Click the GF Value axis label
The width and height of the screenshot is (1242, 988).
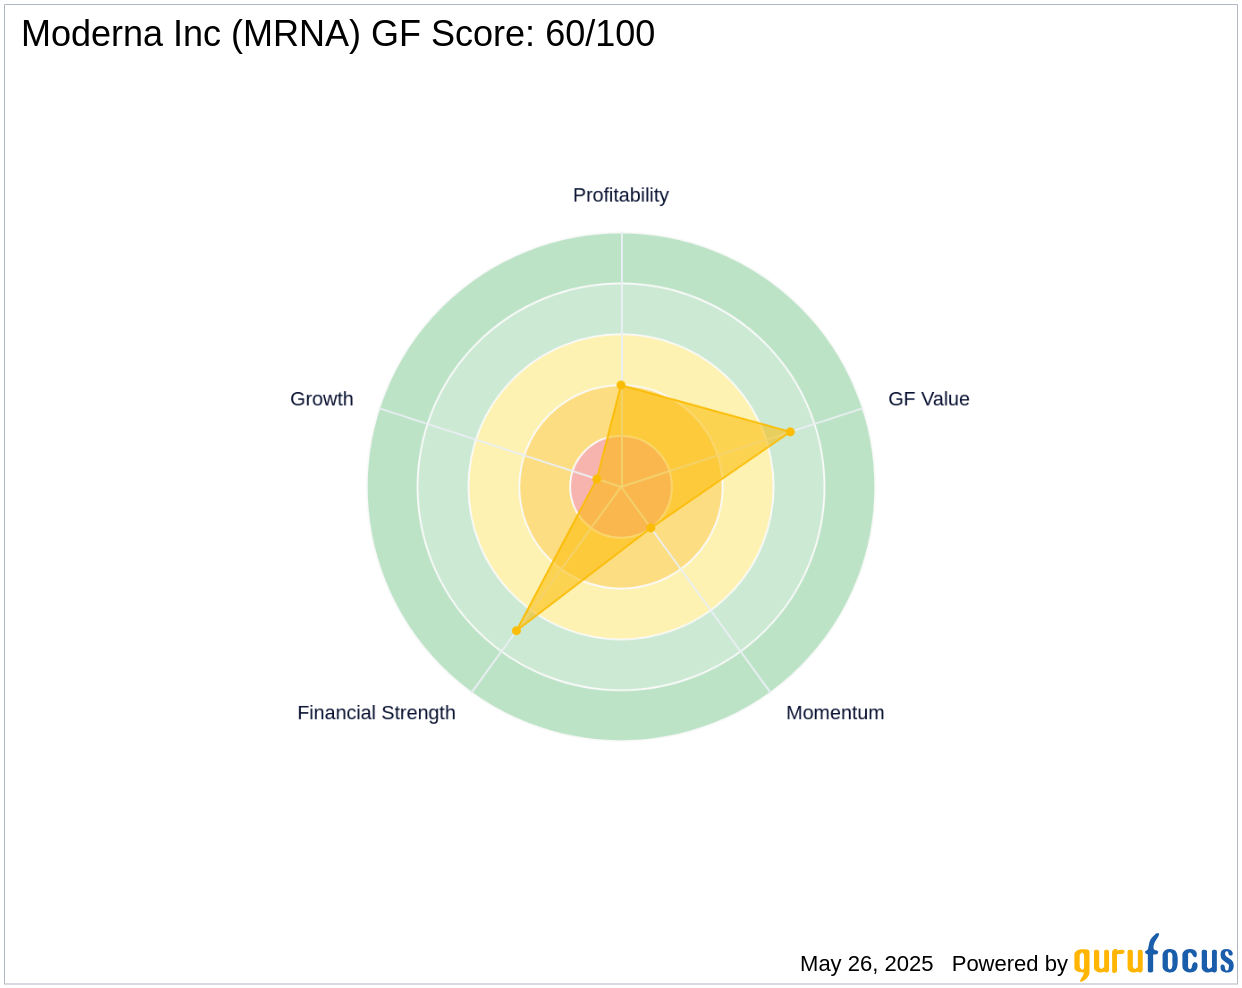929,399
